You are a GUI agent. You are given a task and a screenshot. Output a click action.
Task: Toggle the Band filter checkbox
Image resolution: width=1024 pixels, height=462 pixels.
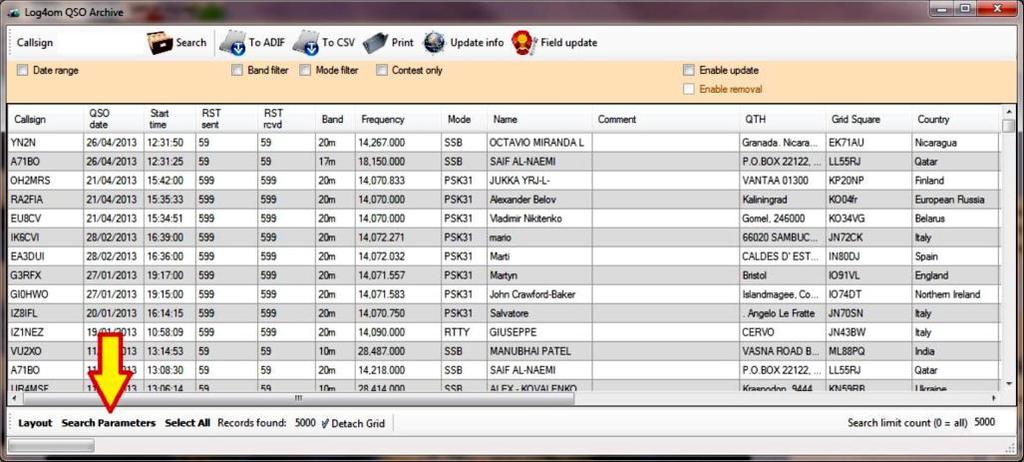[237, 70]
